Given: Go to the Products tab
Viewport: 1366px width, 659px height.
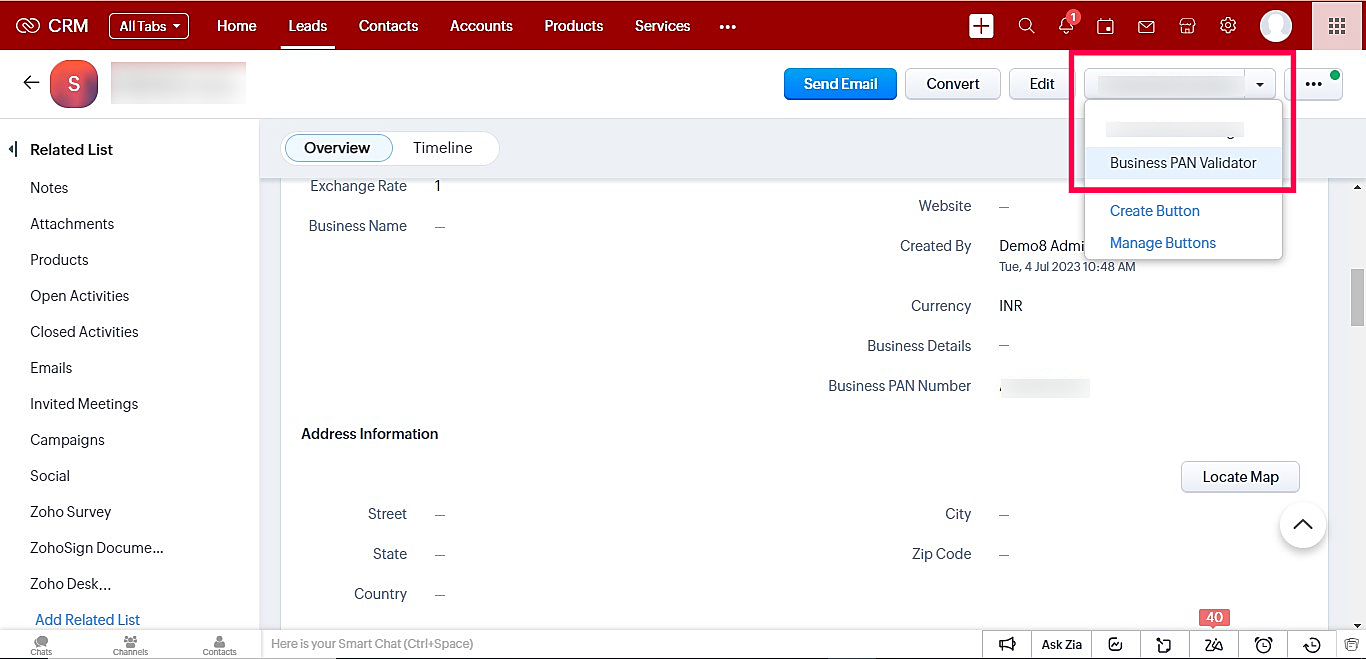Looking at the screenshot, I should [574, 26].
